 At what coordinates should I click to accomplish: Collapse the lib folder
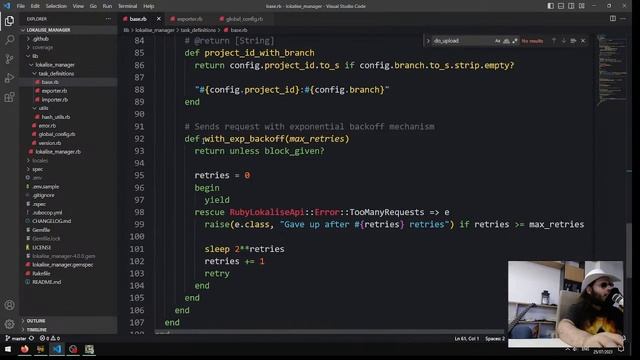[x=35, y=56]
